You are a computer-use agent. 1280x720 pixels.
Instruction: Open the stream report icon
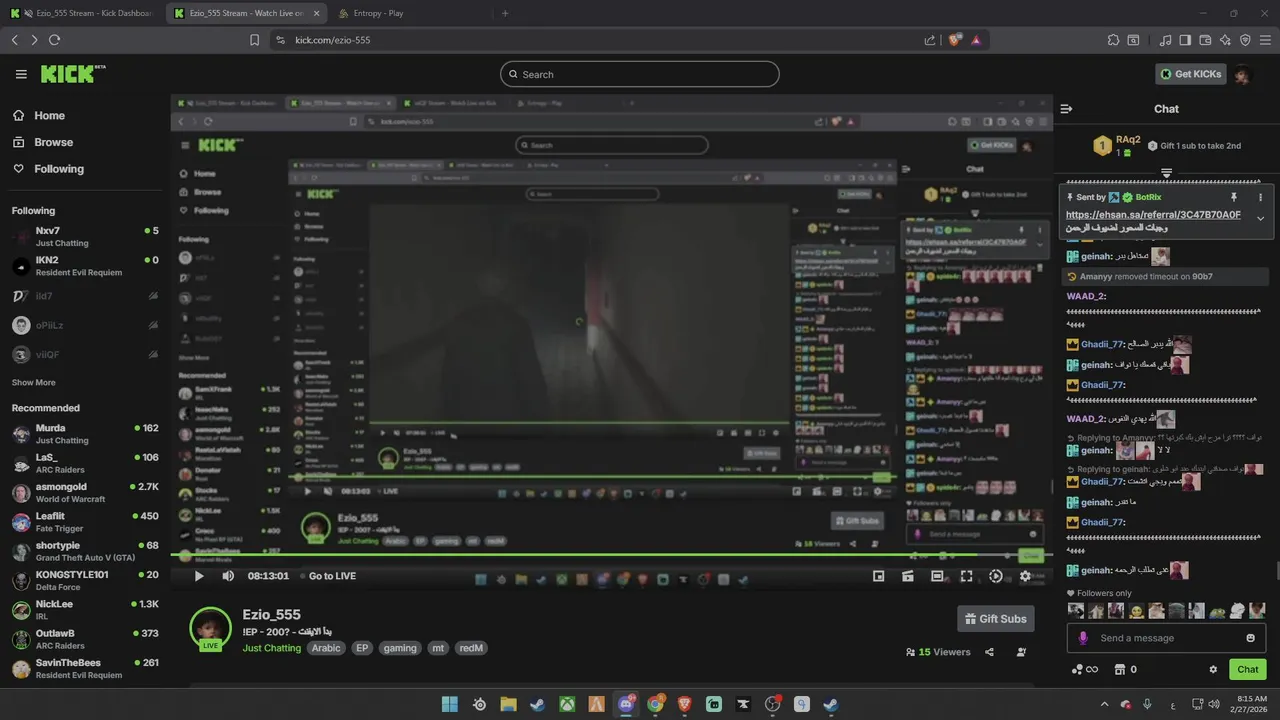(x=1021, y=652)
